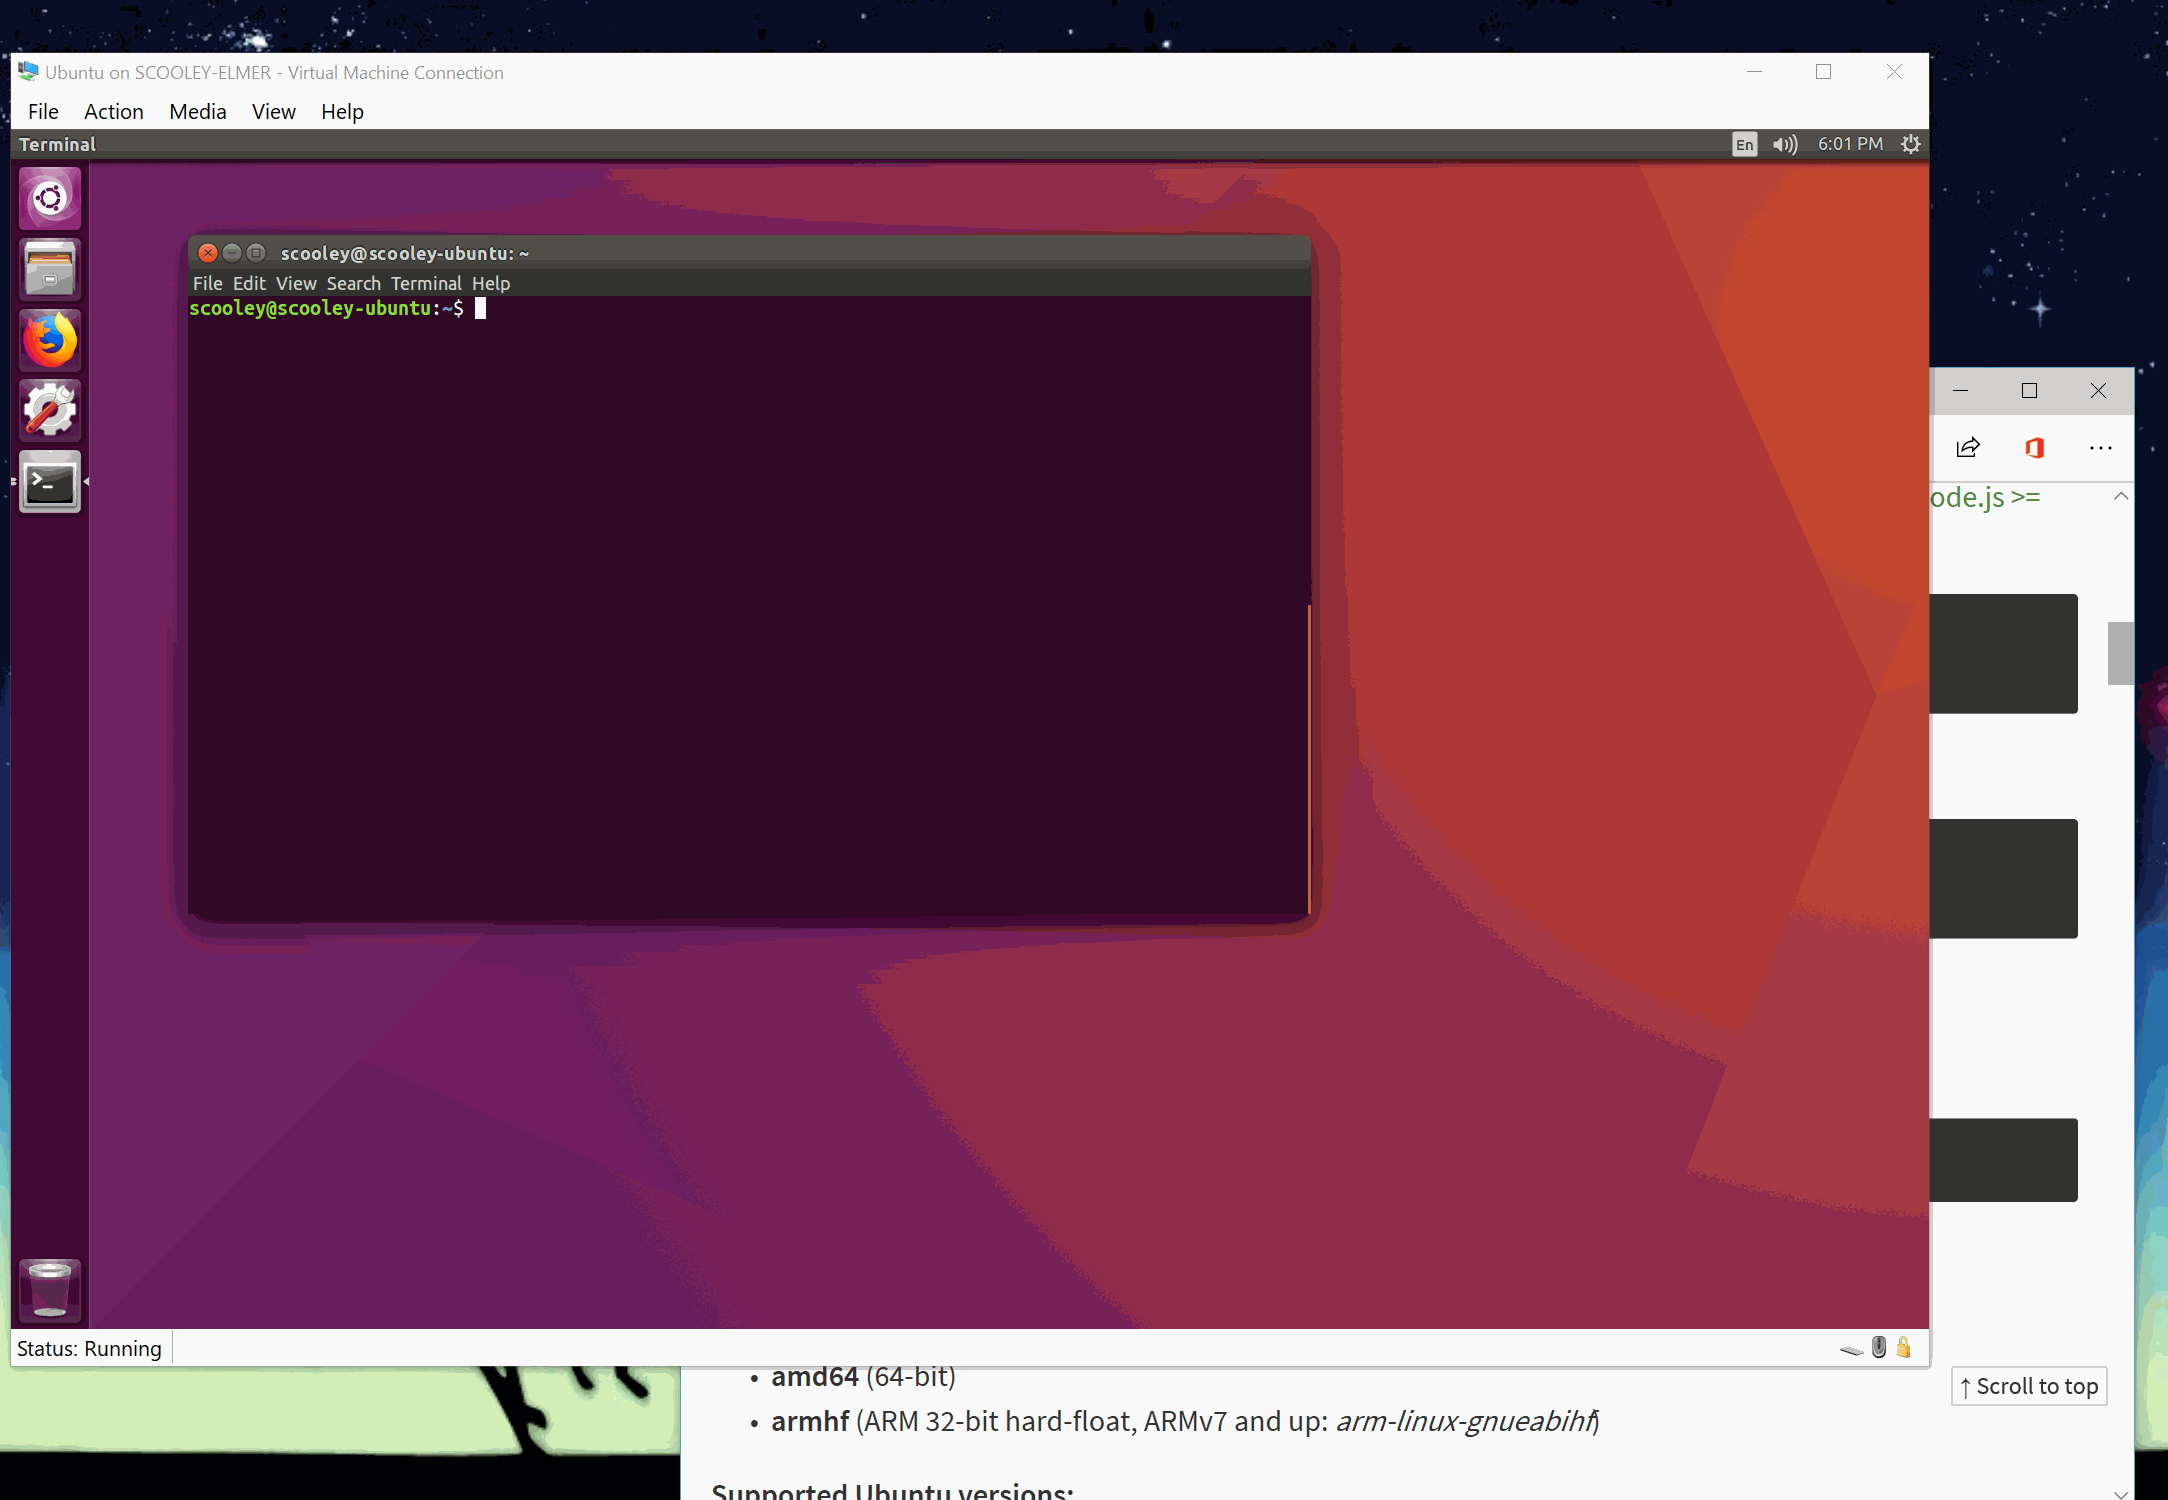Click the lock icon in VM status bar

point(1904,1347)
